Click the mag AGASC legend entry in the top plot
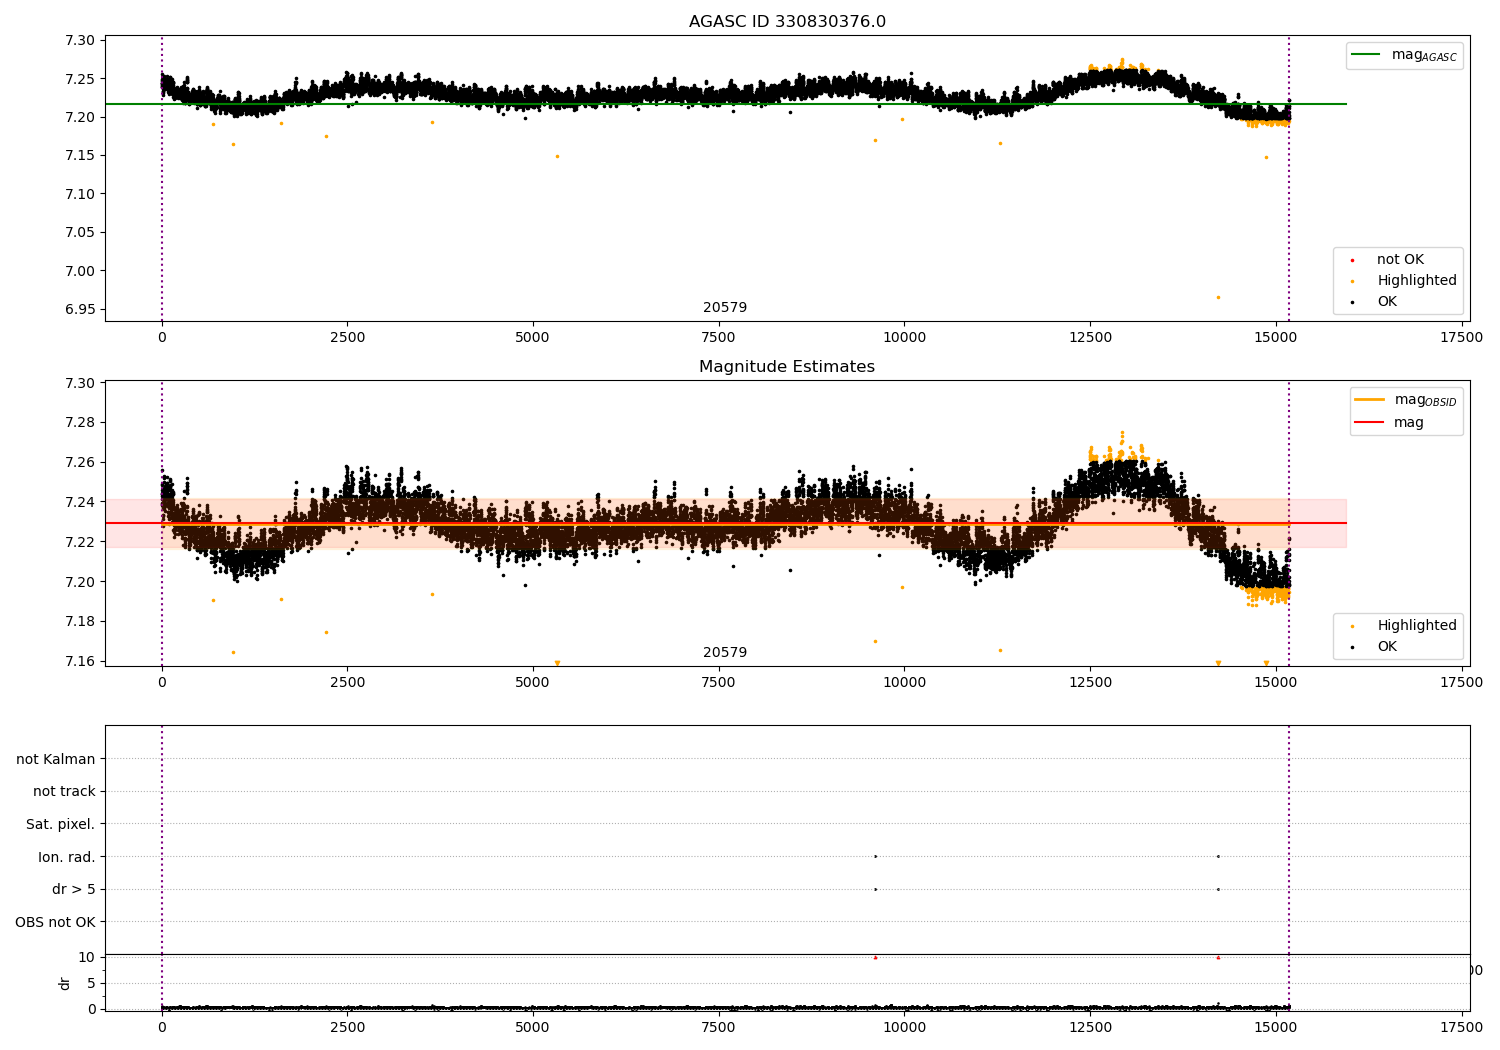 (1404, 55)
